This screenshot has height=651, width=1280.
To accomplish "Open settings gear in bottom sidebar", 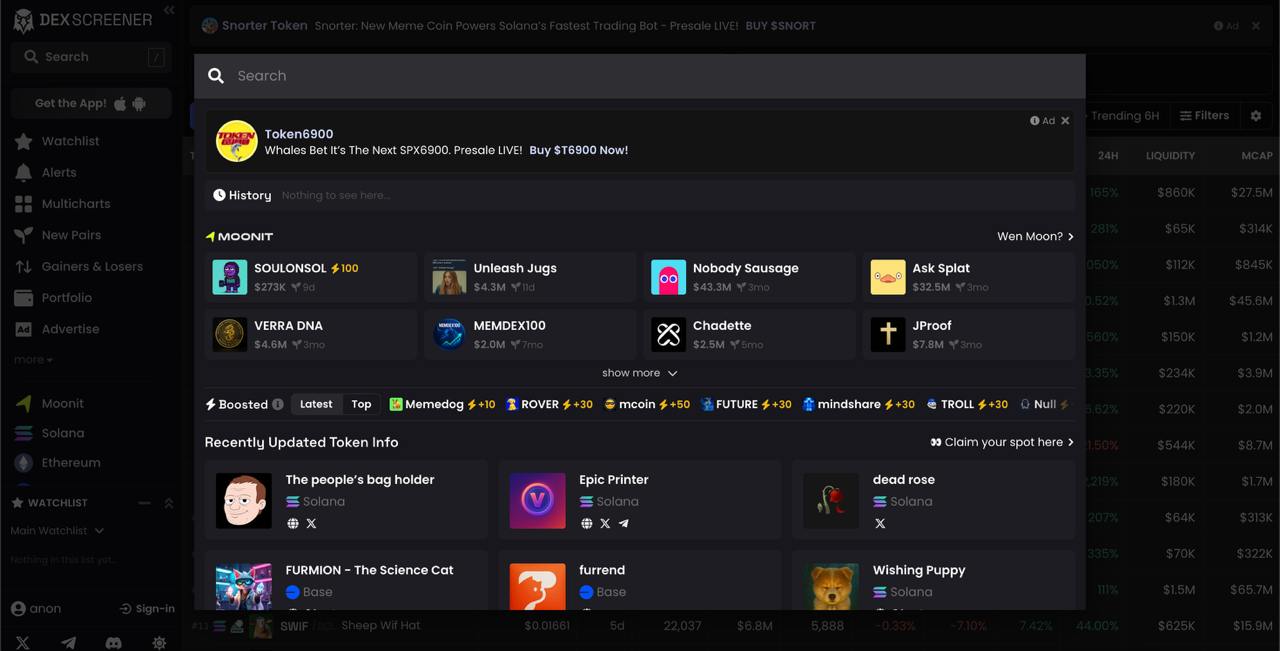I will (159, 643).
